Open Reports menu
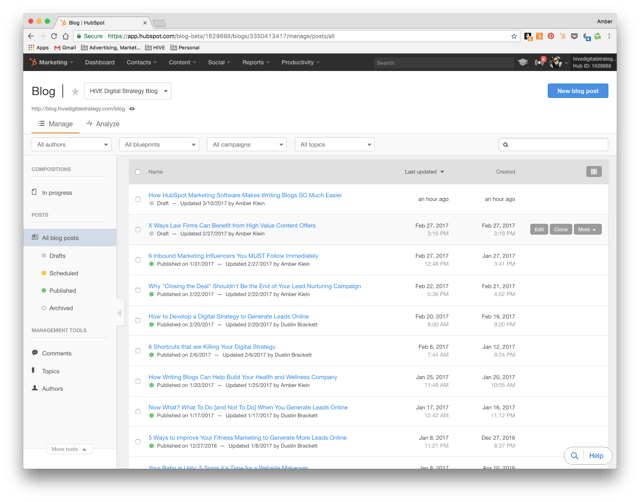Image resolution: width=640 pixels, height=502 pixels. click(x=256, y=62)
